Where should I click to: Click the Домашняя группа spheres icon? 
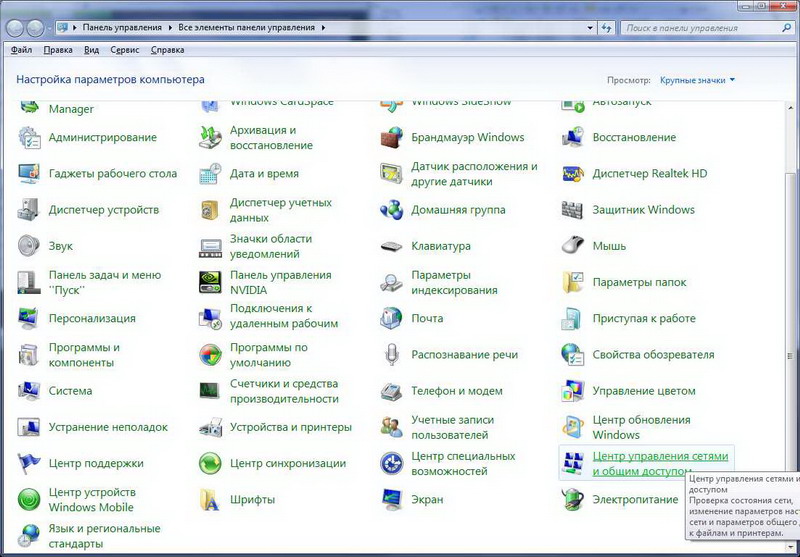[x=392, y=210]
